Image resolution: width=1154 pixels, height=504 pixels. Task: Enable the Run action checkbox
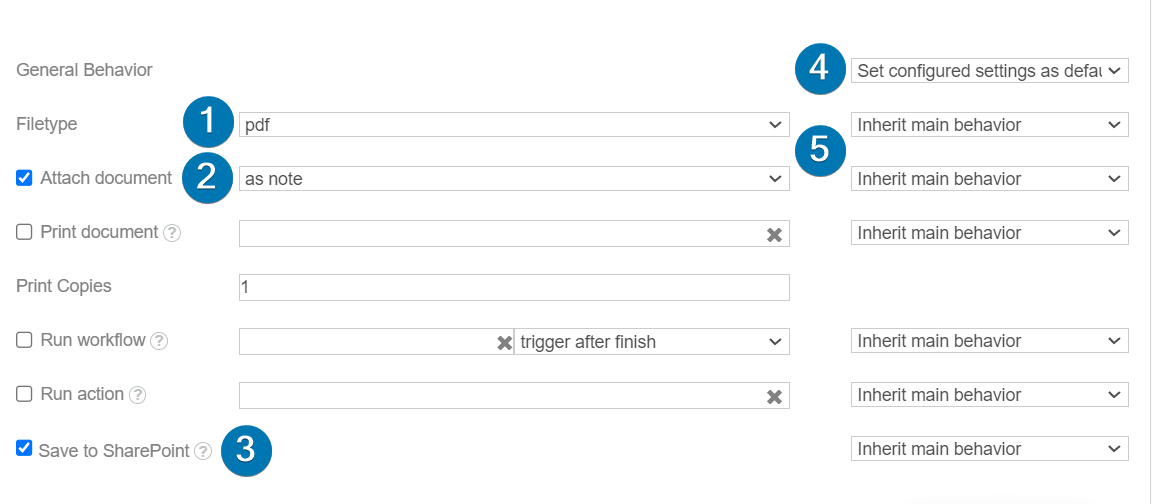point(24,394)
